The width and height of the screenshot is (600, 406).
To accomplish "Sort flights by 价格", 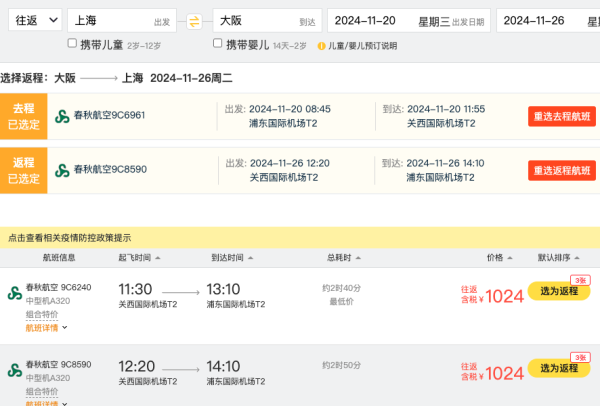I will click(499, 258).
